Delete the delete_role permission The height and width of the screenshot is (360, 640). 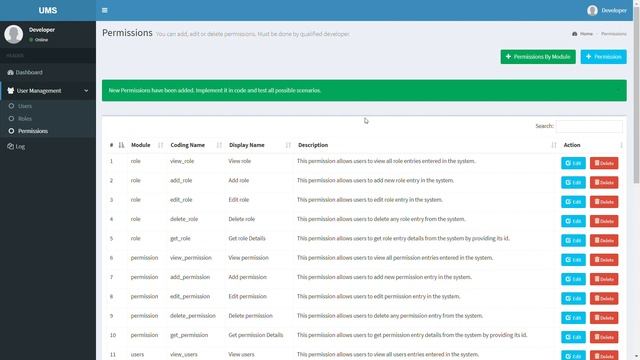pyautogui.click(x=604, y=221)
